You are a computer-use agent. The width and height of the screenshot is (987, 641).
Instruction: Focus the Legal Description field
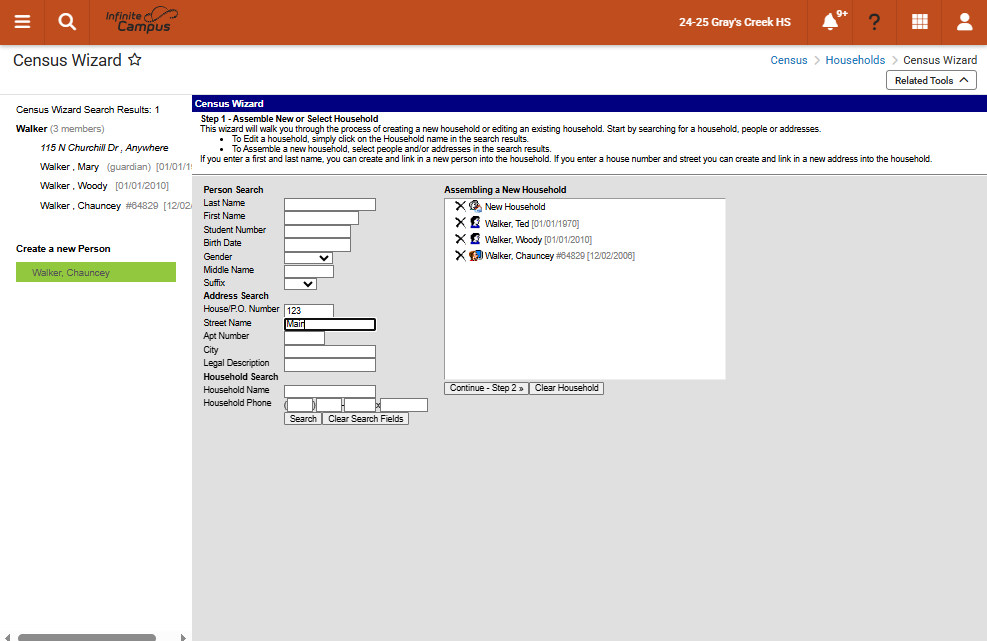click(330, 365)
